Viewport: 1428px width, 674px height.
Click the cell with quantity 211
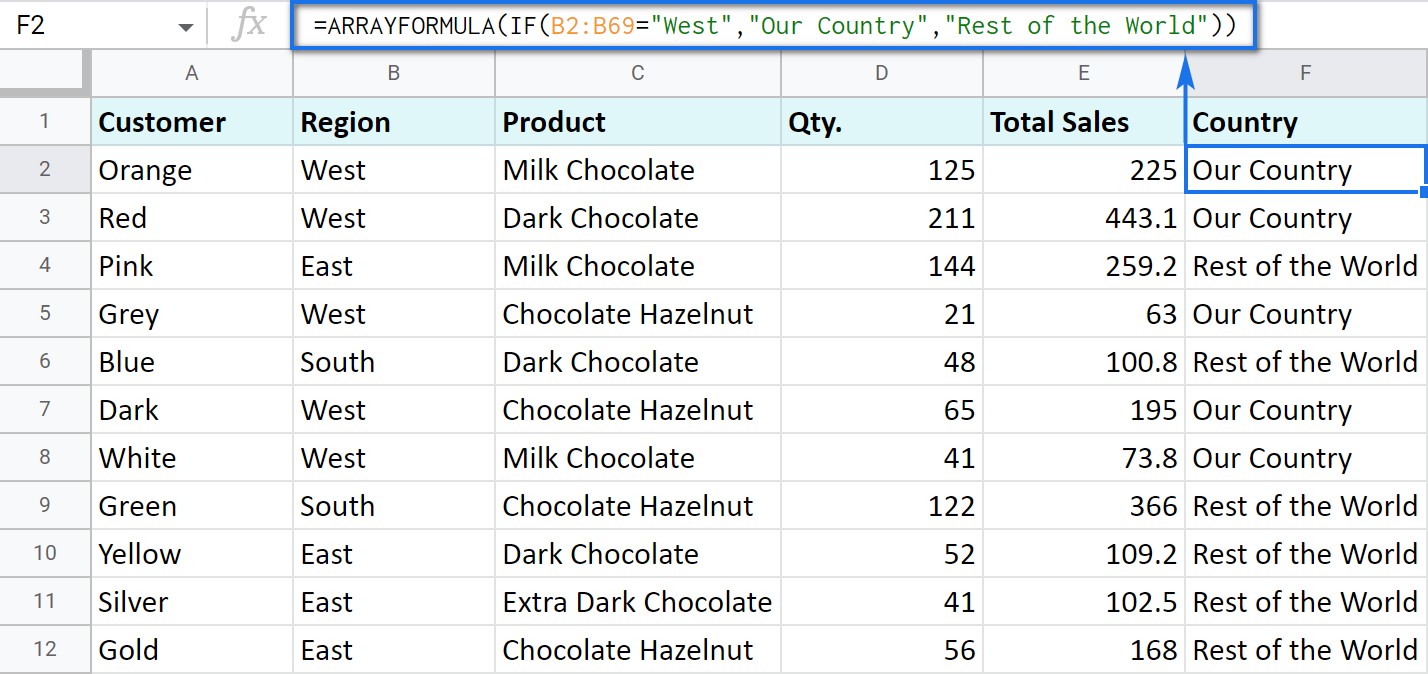[x=880, y=218]
